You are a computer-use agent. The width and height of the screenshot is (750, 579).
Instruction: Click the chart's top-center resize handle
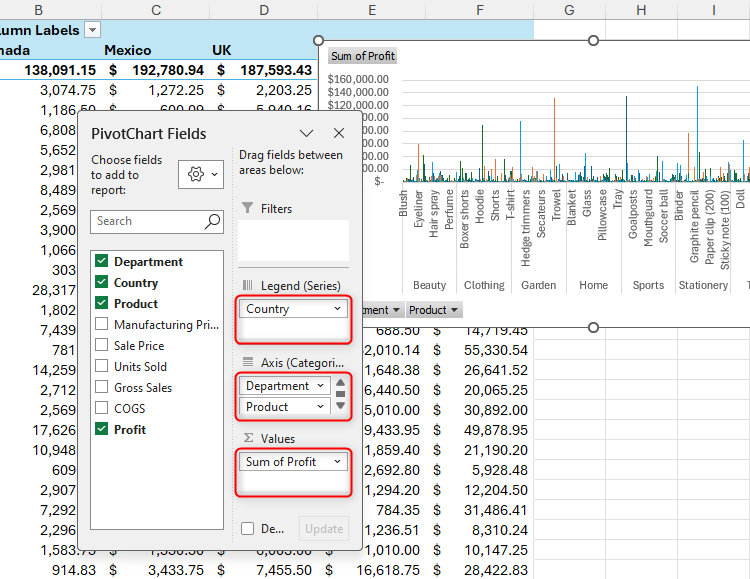tap(593, 41)
